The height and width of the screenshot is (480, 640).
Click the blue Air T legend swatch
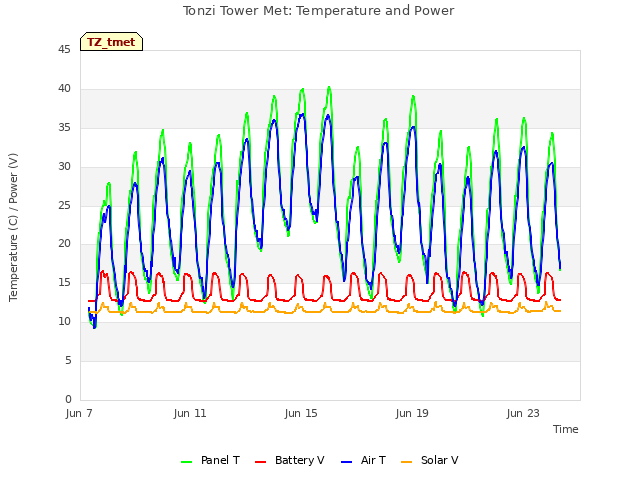point(346,462)
